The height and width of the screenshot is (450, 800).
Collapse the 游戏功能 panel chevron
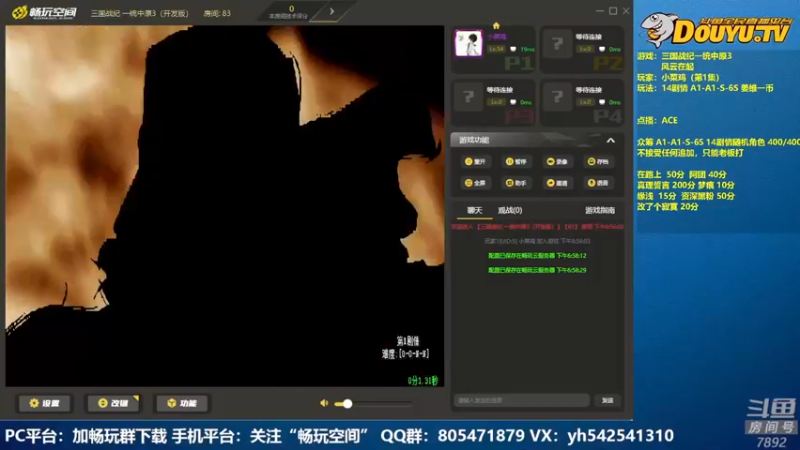point(610,140)
